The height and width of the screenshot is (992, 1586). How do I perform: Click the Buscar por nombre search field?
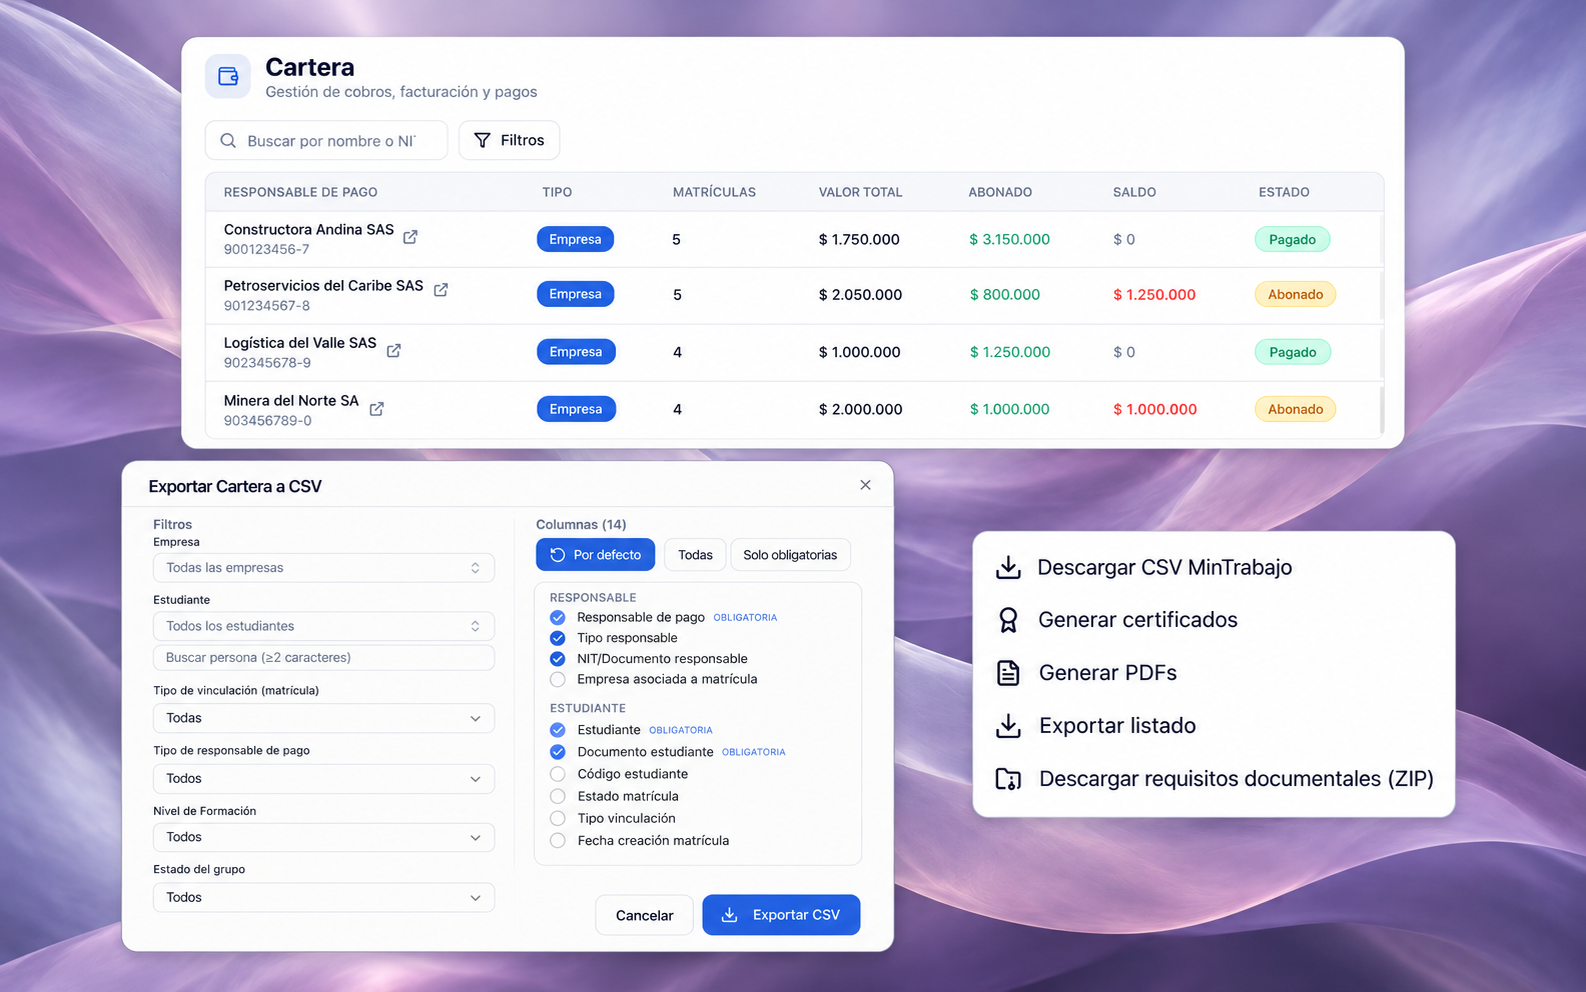326,141
